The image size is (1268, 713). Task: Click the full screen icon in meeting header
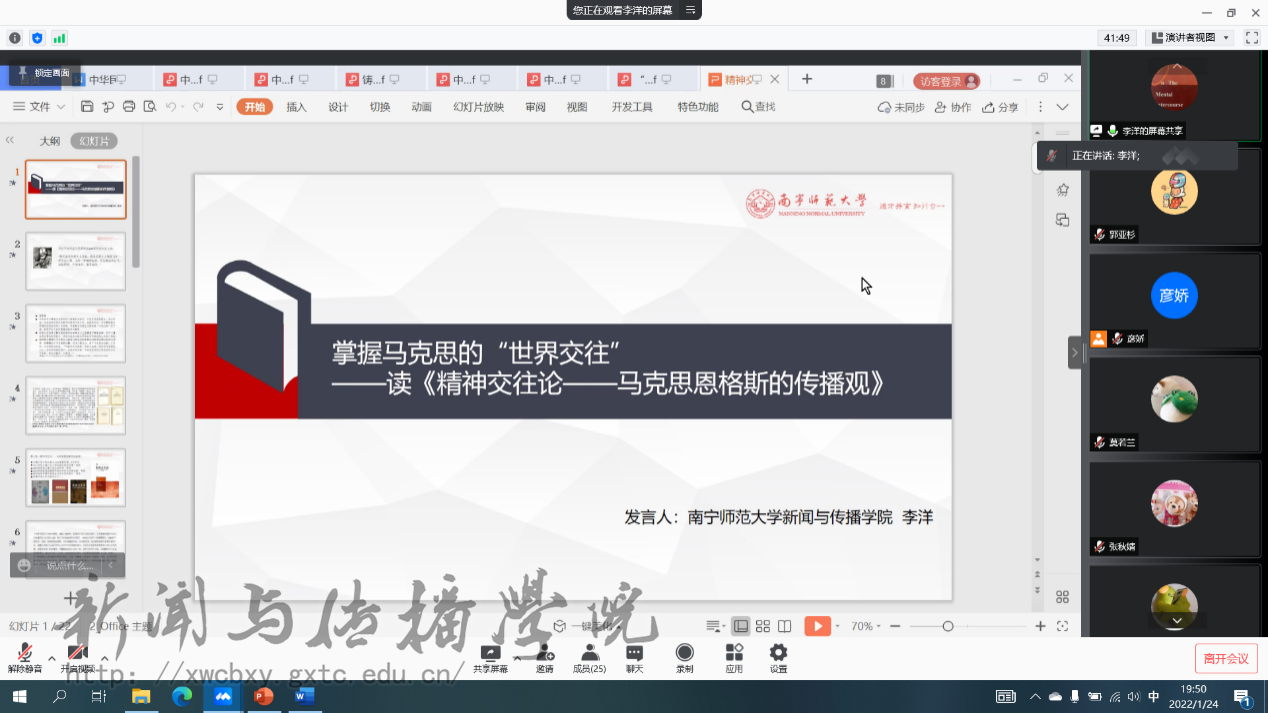coord(1251,38)
